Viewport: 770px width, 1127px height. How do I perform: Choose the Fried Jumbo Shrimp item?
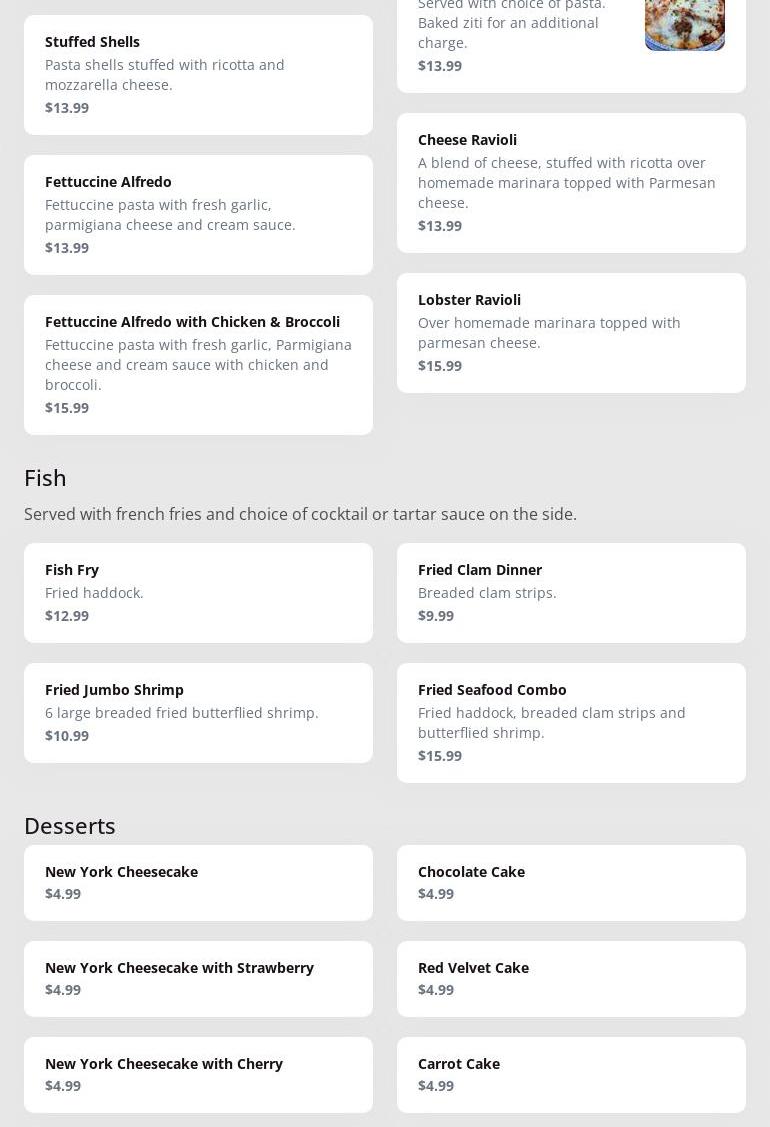pyautogui.click(x=198, y=713)
